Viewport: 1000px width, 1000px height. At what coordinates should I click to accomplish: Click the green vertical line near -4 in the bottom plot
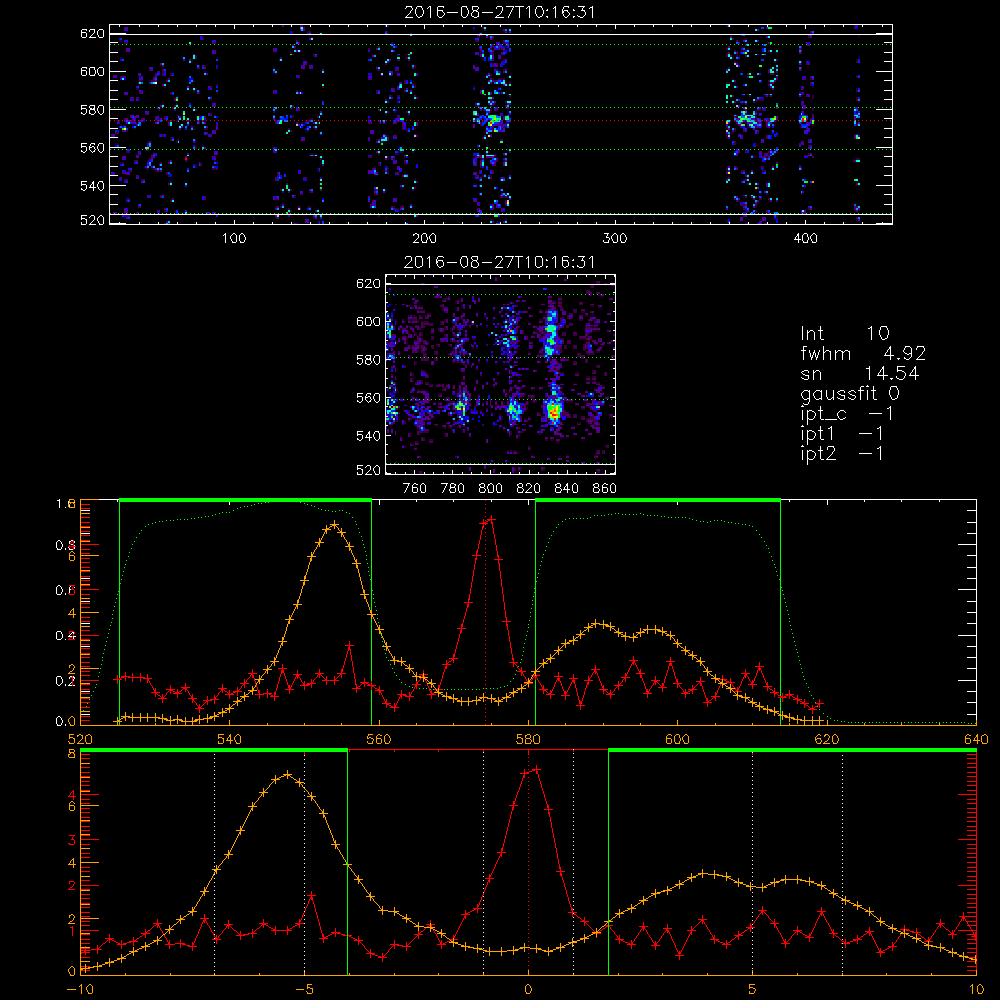pos(348,862)
